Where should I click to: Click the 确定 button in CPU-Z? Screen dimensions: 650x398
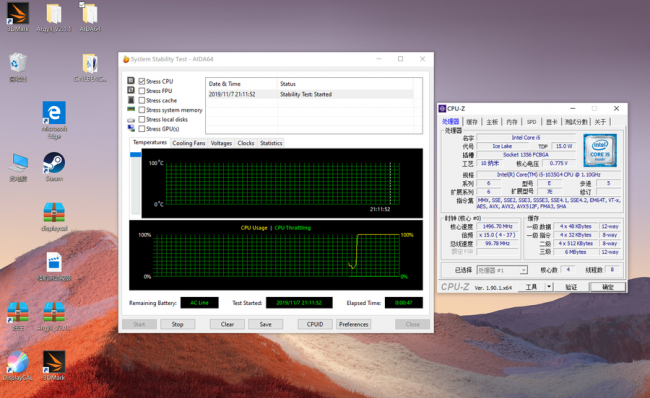click(608, 287)
